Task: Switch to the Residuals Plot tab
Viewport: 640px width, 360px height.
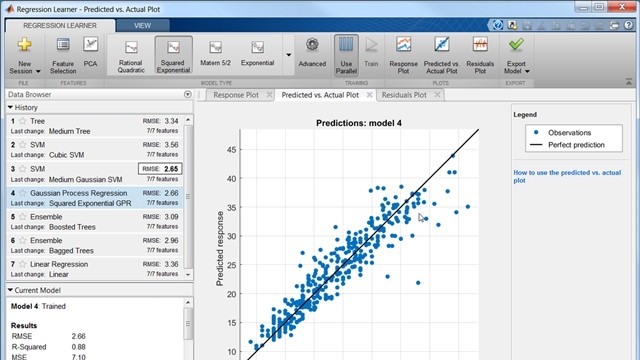Action: [x=404, y=95]
